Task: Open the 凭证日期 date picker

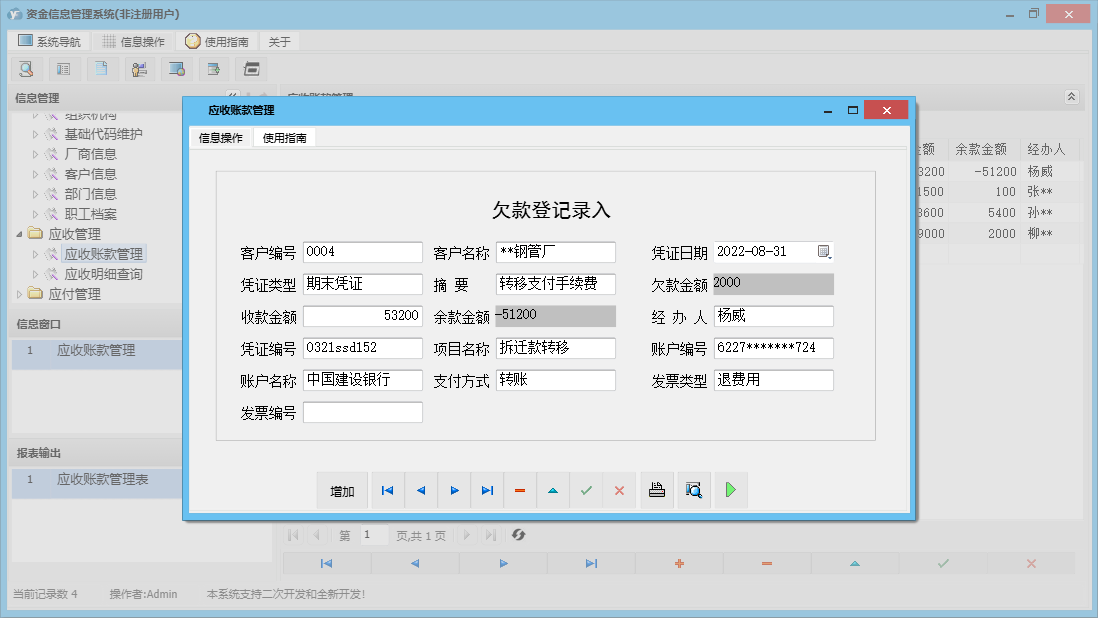Action: click(823, 252)
